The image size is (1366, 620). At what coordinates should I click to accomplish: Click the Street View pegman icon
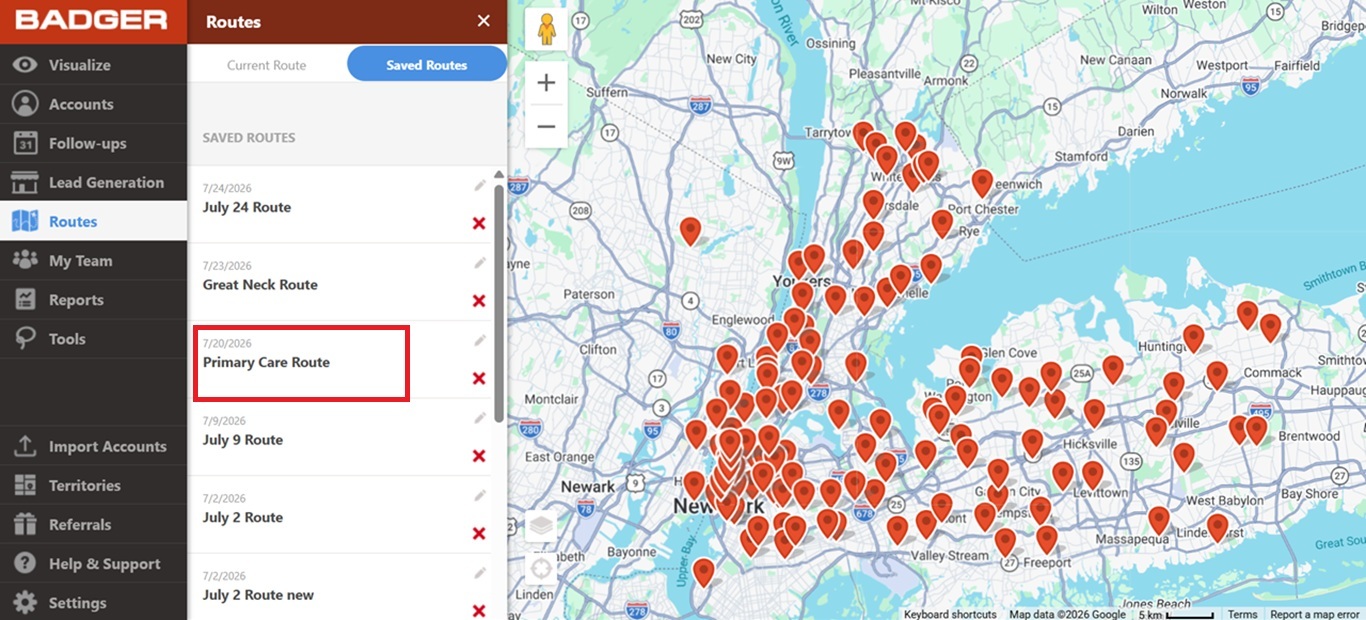tap(546, 31)
